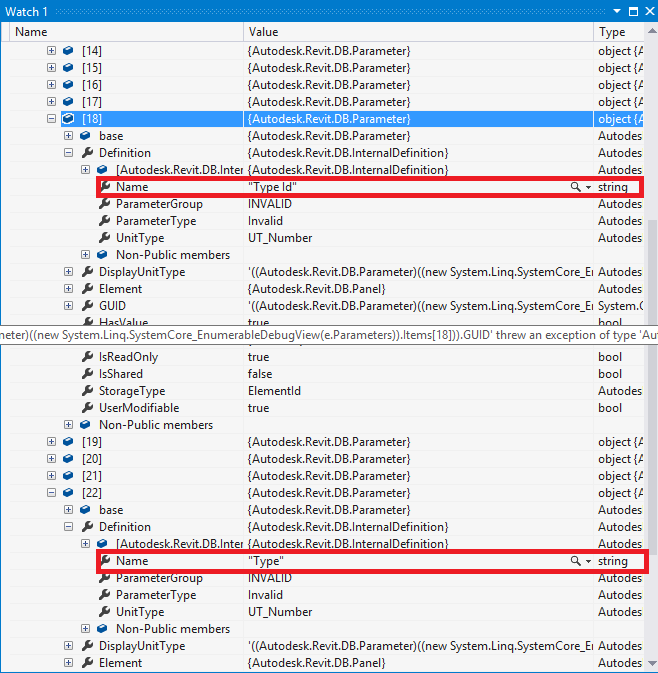This screenshot has height=673, width=658.
Task: Expand the [17] parameter row
Action: (x=51, y=102)
